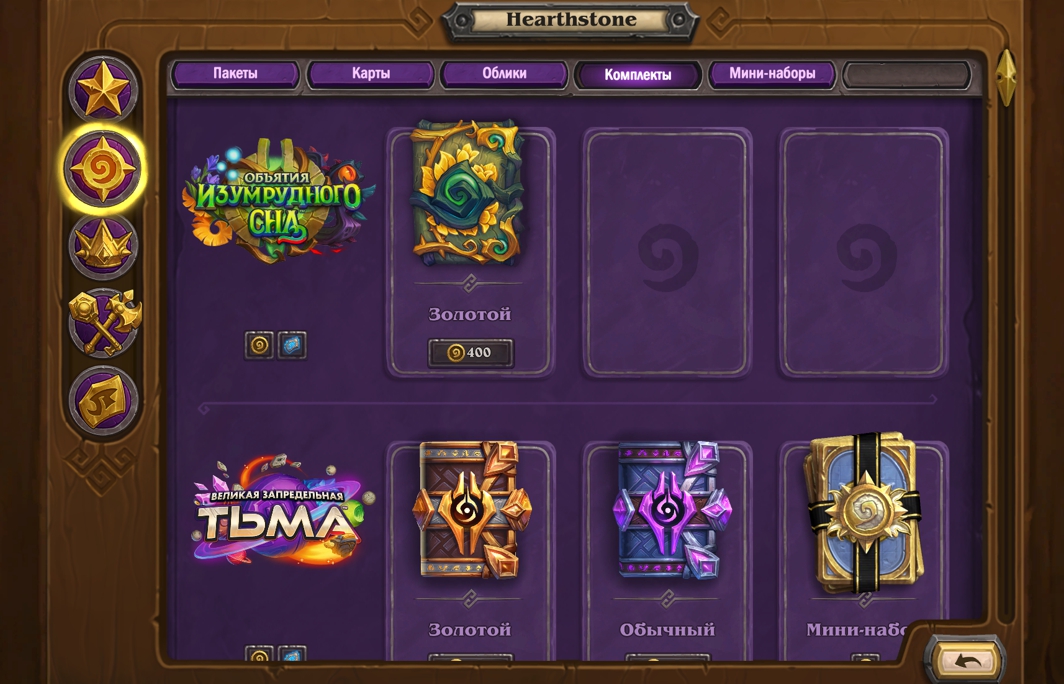Select the Hearthstone swirl sidebar category
Image resolution: width=1064 pixels, height=684 pixels.
(103, 168)
